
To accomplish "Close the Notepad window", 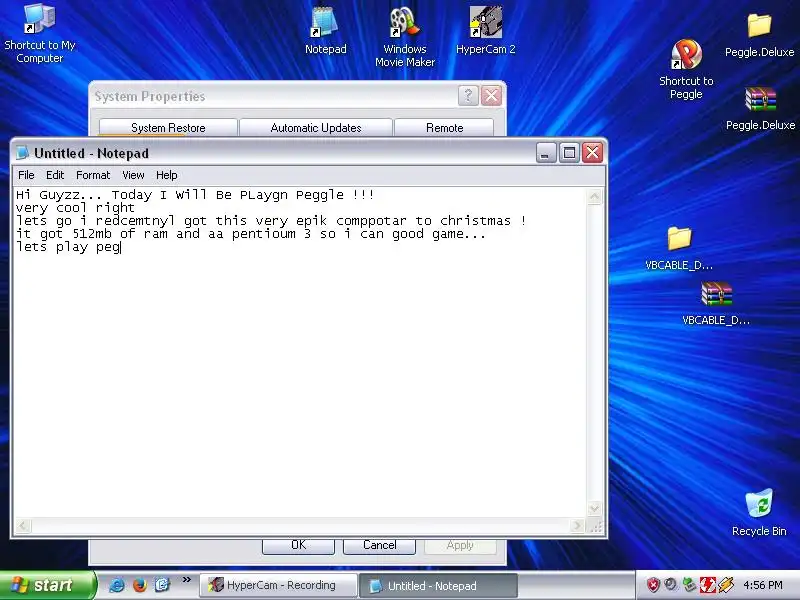I will click(x=592, y=153).
